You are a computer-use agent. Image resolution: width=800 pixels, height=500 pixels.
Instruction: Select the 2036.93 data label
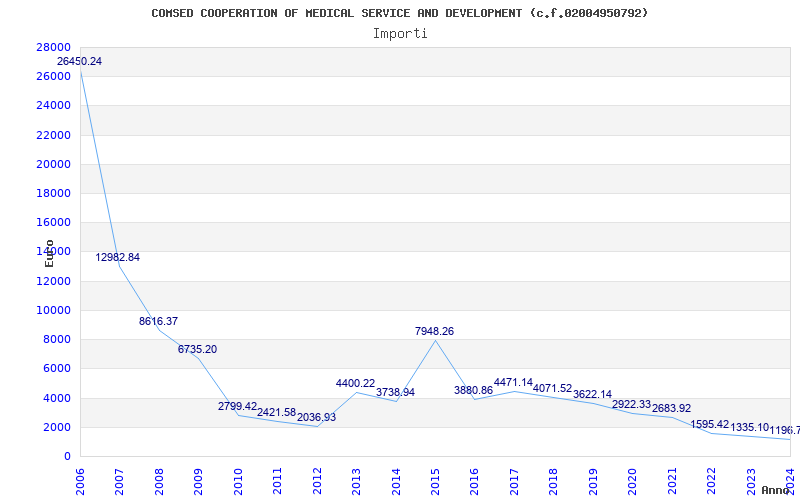(316, 417)
